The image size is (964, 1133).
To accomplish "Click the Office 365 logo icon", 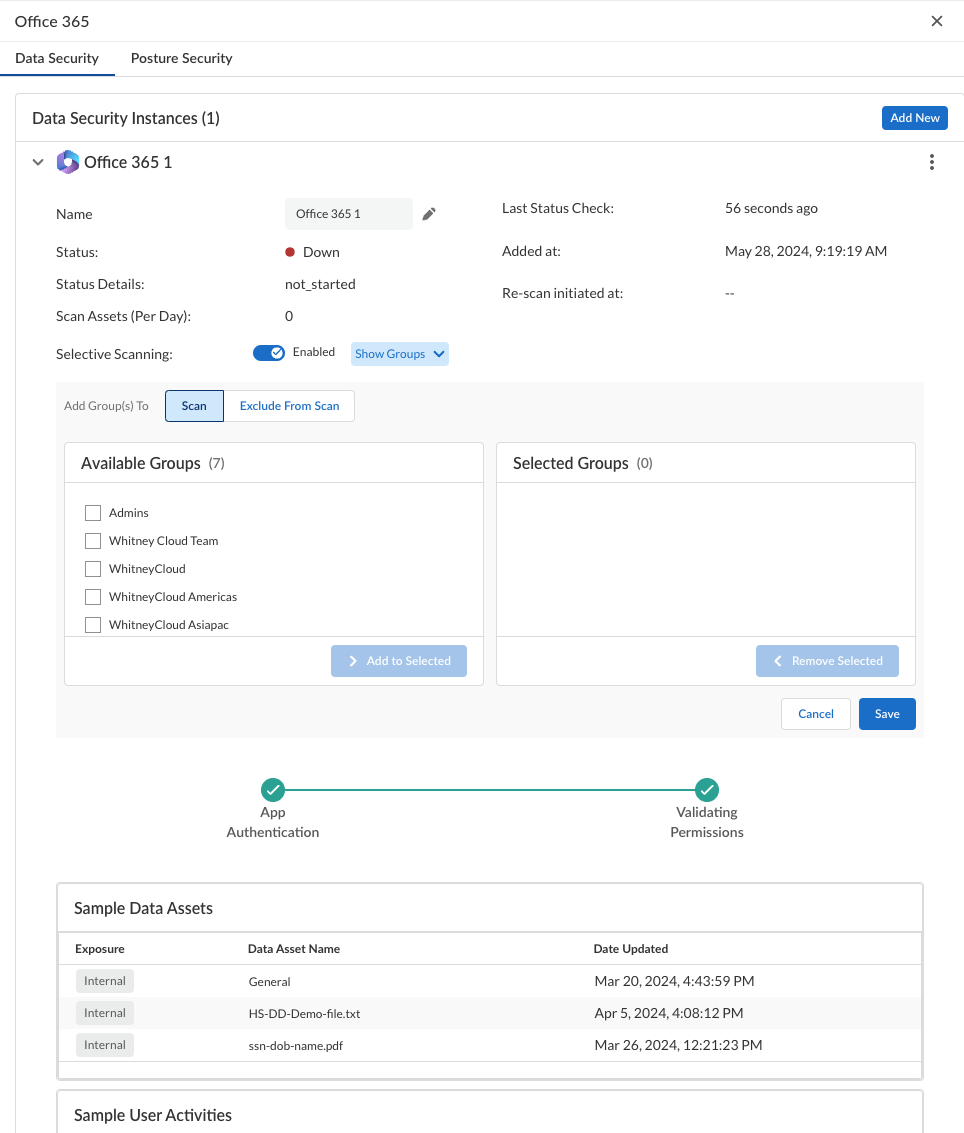I will (x=68, y=162).
